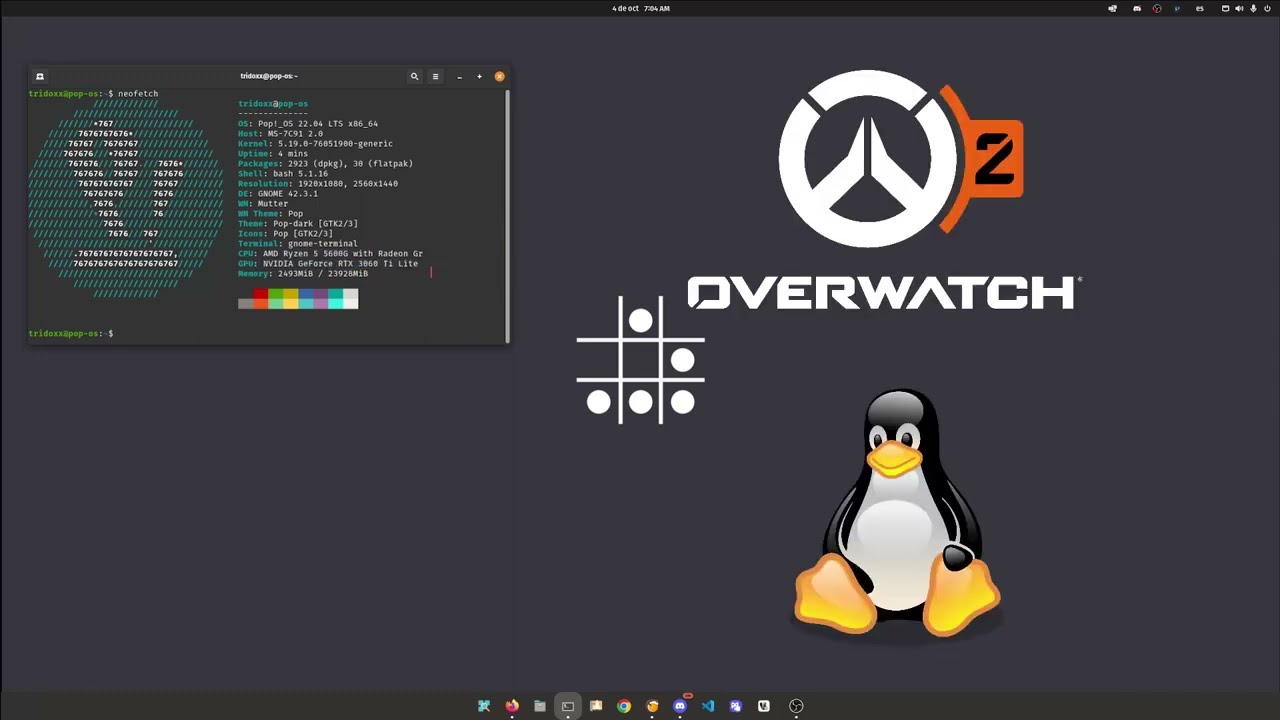Click the 'Kernel: 5.19.0-76051900-generic' line
The height and width of the screenshot is (720, 1280).
click(315, 144)
